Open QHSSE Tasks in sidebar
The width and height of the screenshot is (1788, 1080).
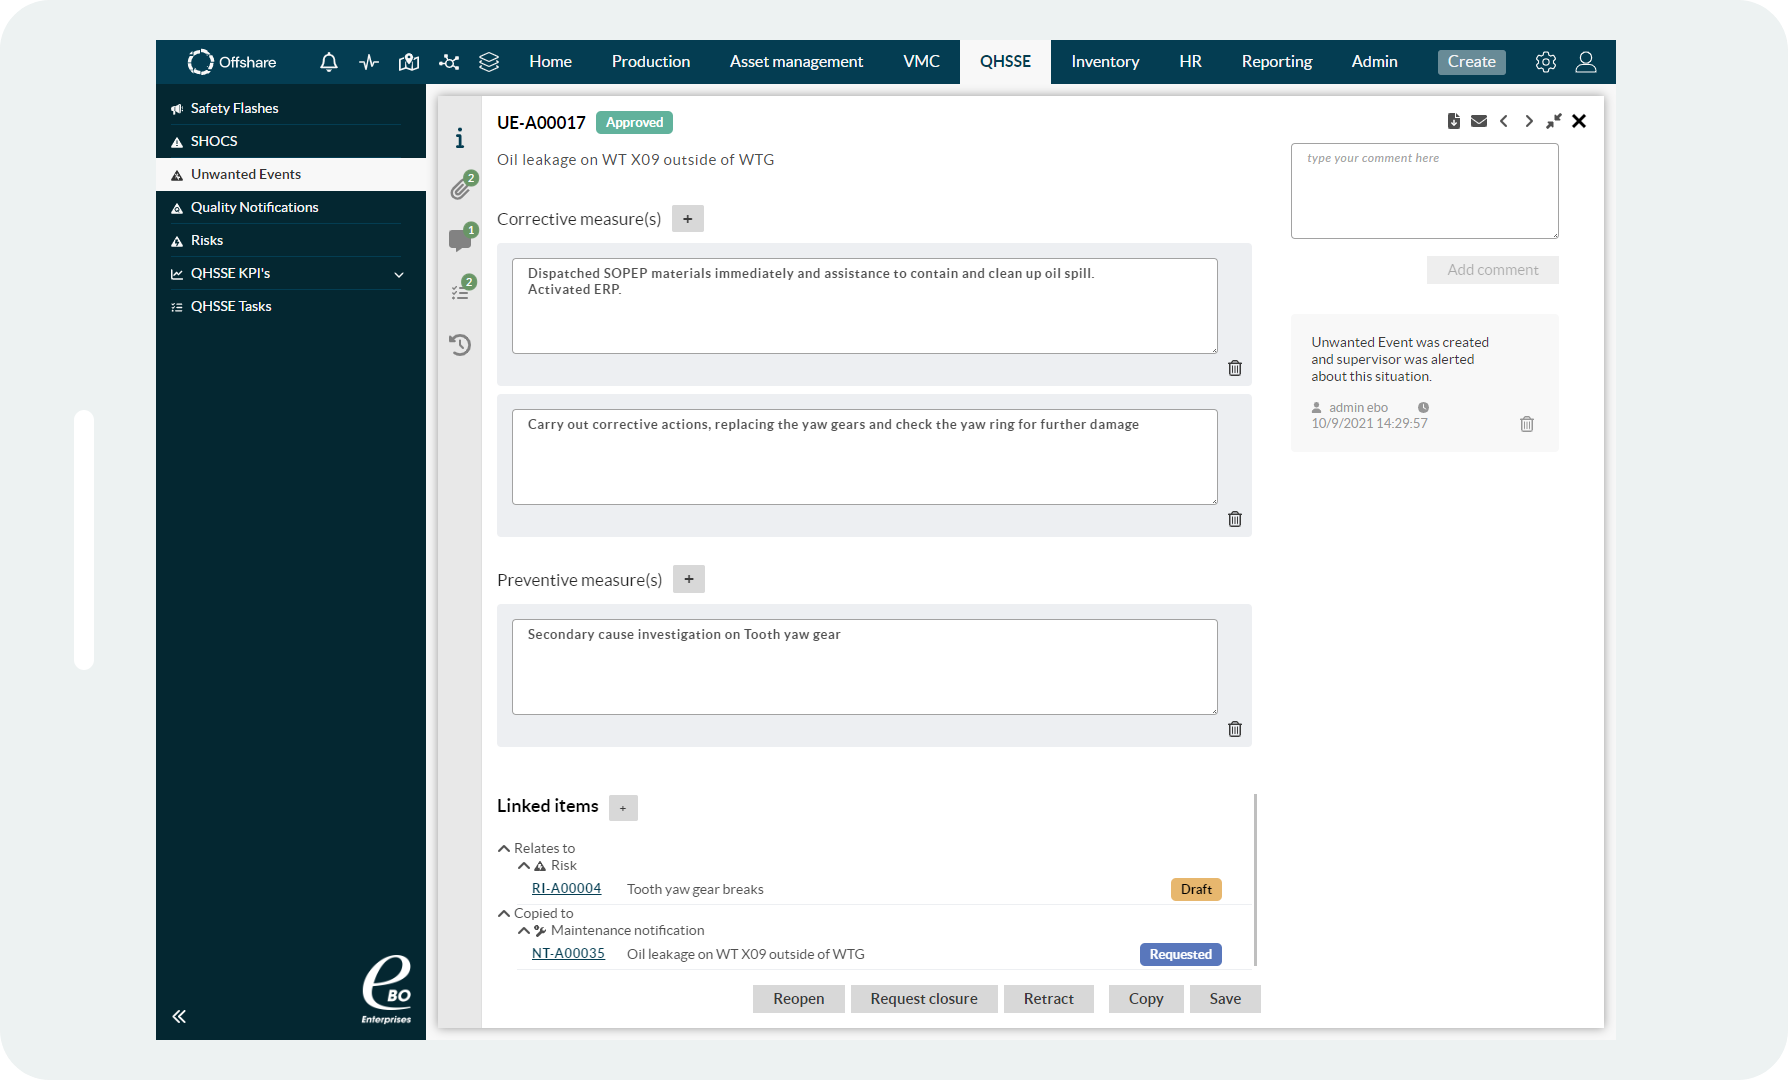[x=291, y=306]
